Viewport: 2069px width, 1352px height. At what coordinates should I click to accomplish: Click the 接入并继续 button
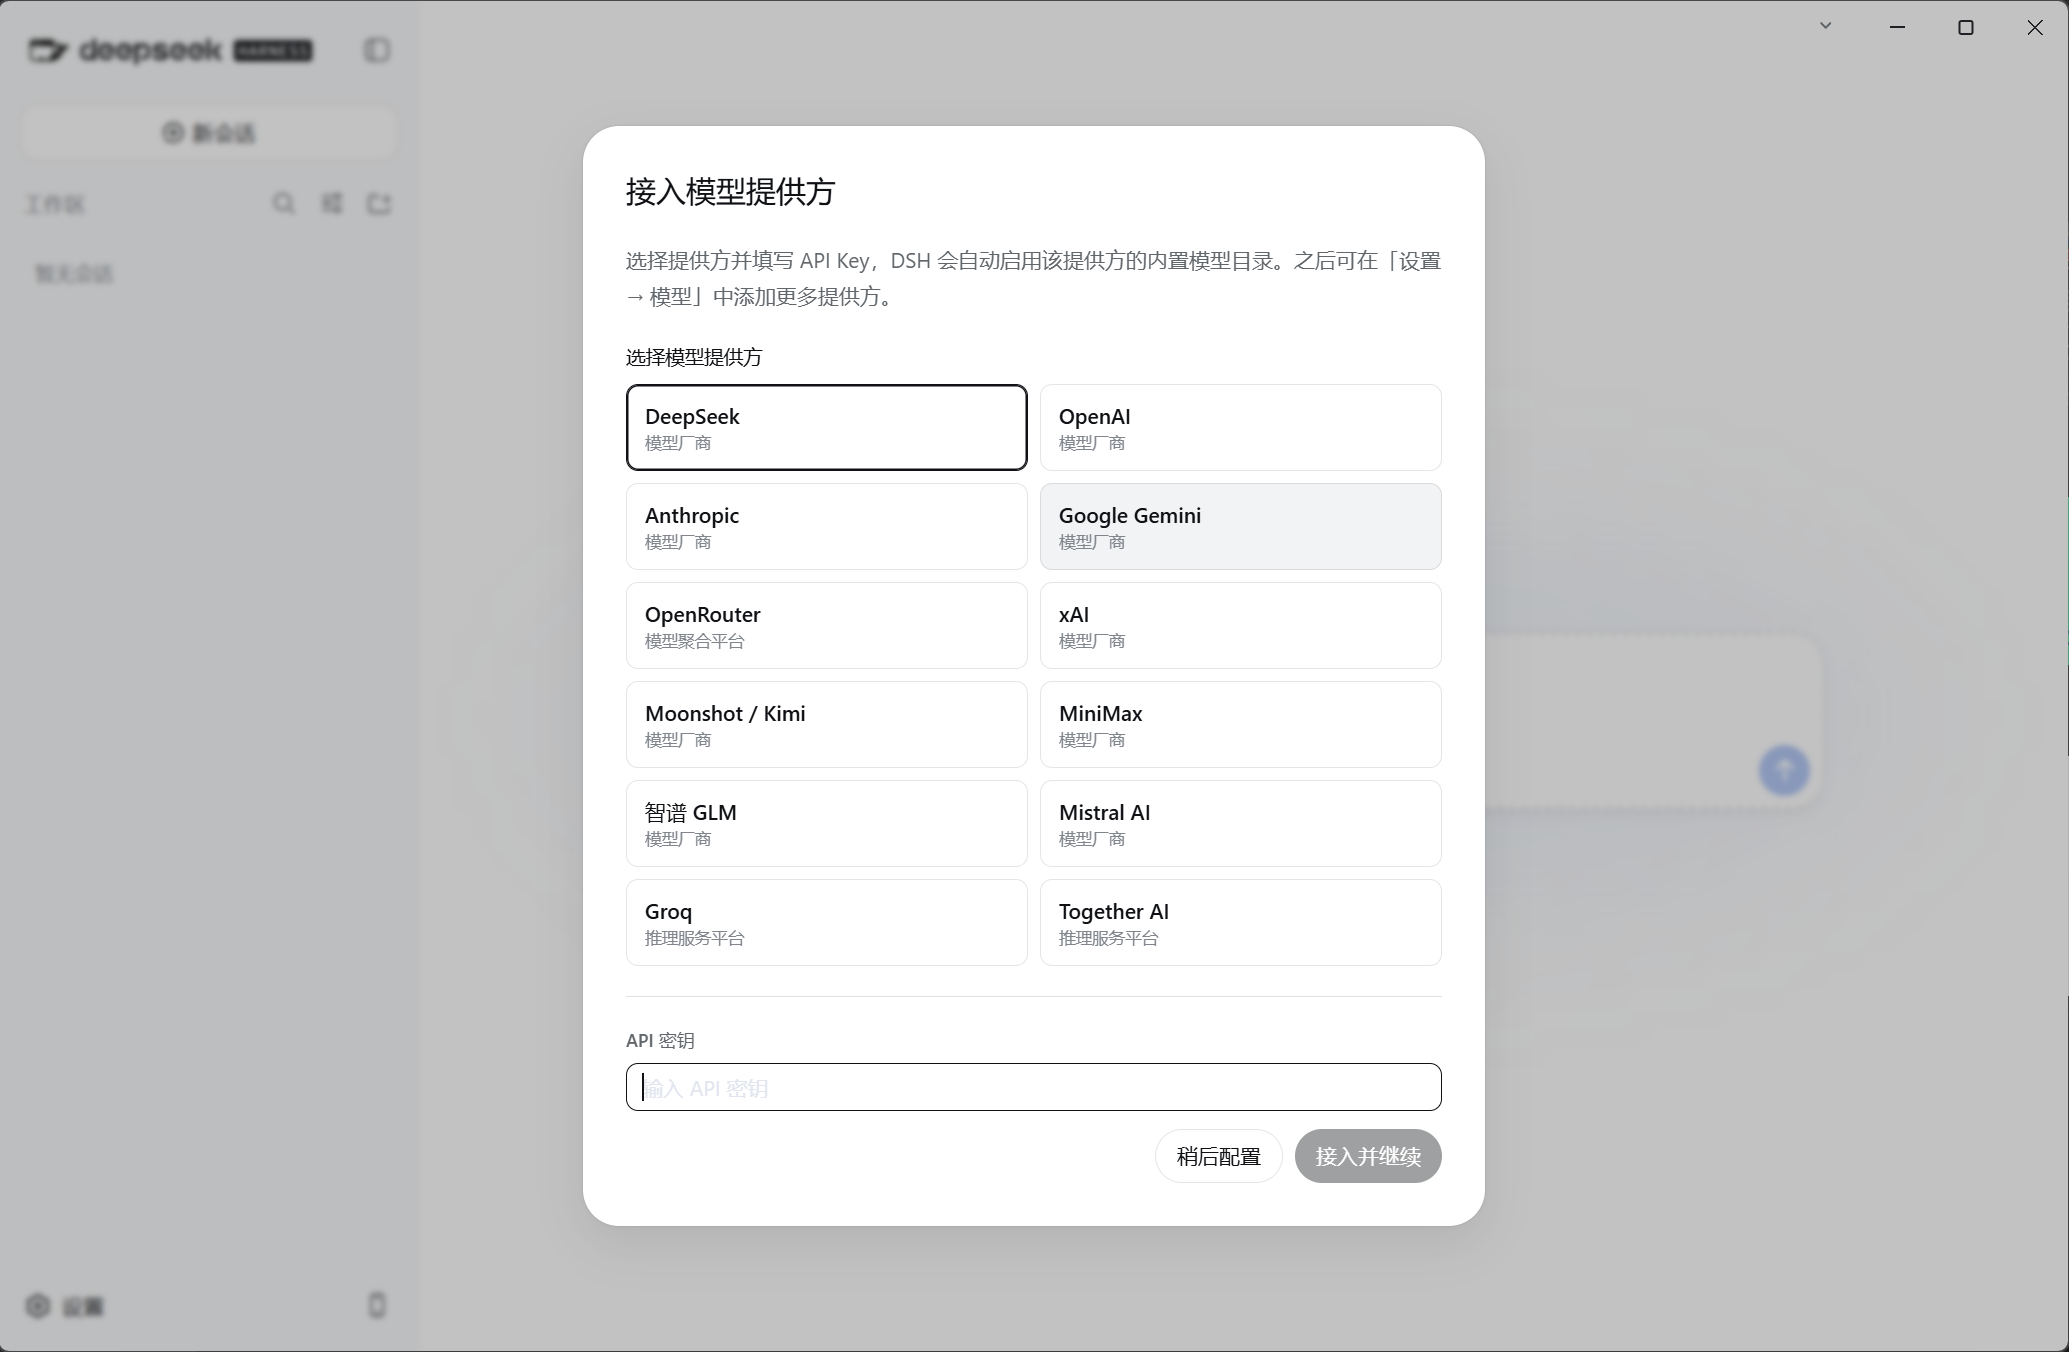(x=1368, y=1156)
